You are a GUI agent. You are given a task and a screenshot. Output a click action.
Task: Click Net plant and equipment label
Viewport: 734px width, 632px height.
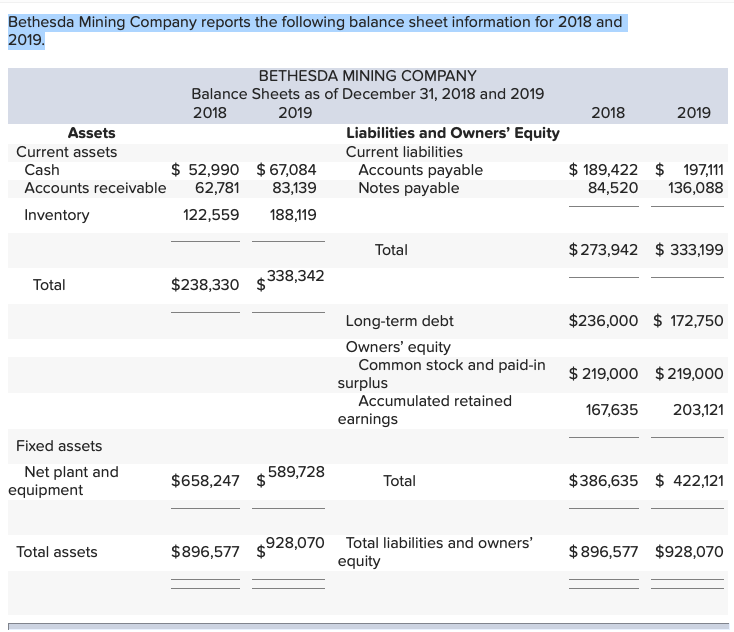(x=63, y=481)
